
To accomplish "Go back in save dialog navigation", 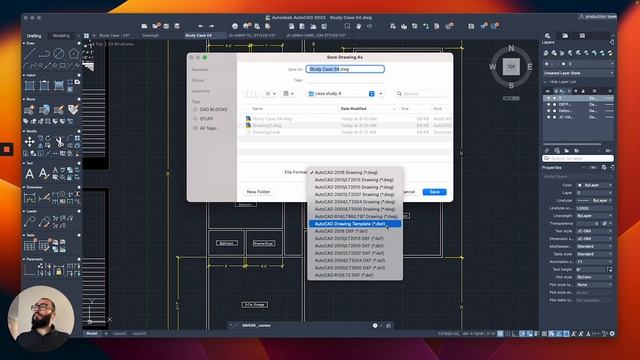I will pos(248,93).
